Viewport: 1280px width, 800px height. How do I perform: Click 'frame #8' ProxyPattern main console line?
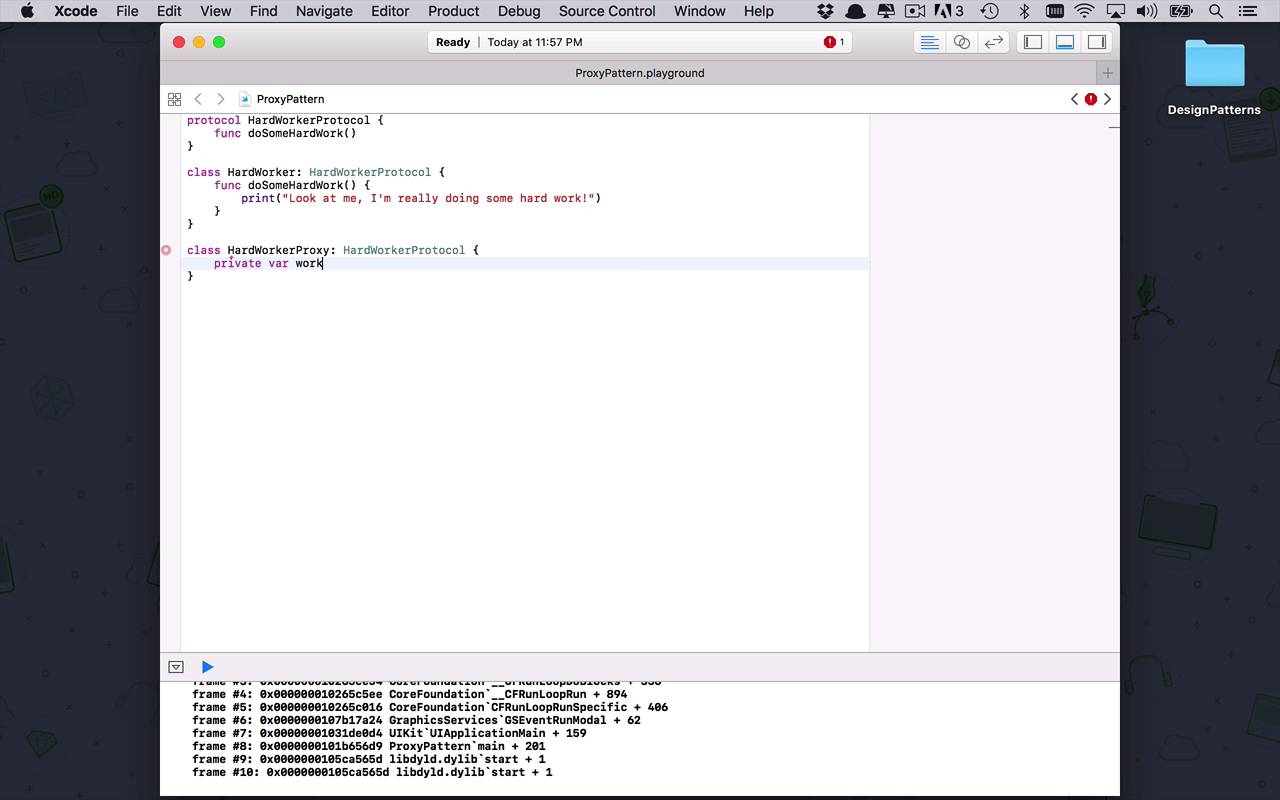click(369, 746)
